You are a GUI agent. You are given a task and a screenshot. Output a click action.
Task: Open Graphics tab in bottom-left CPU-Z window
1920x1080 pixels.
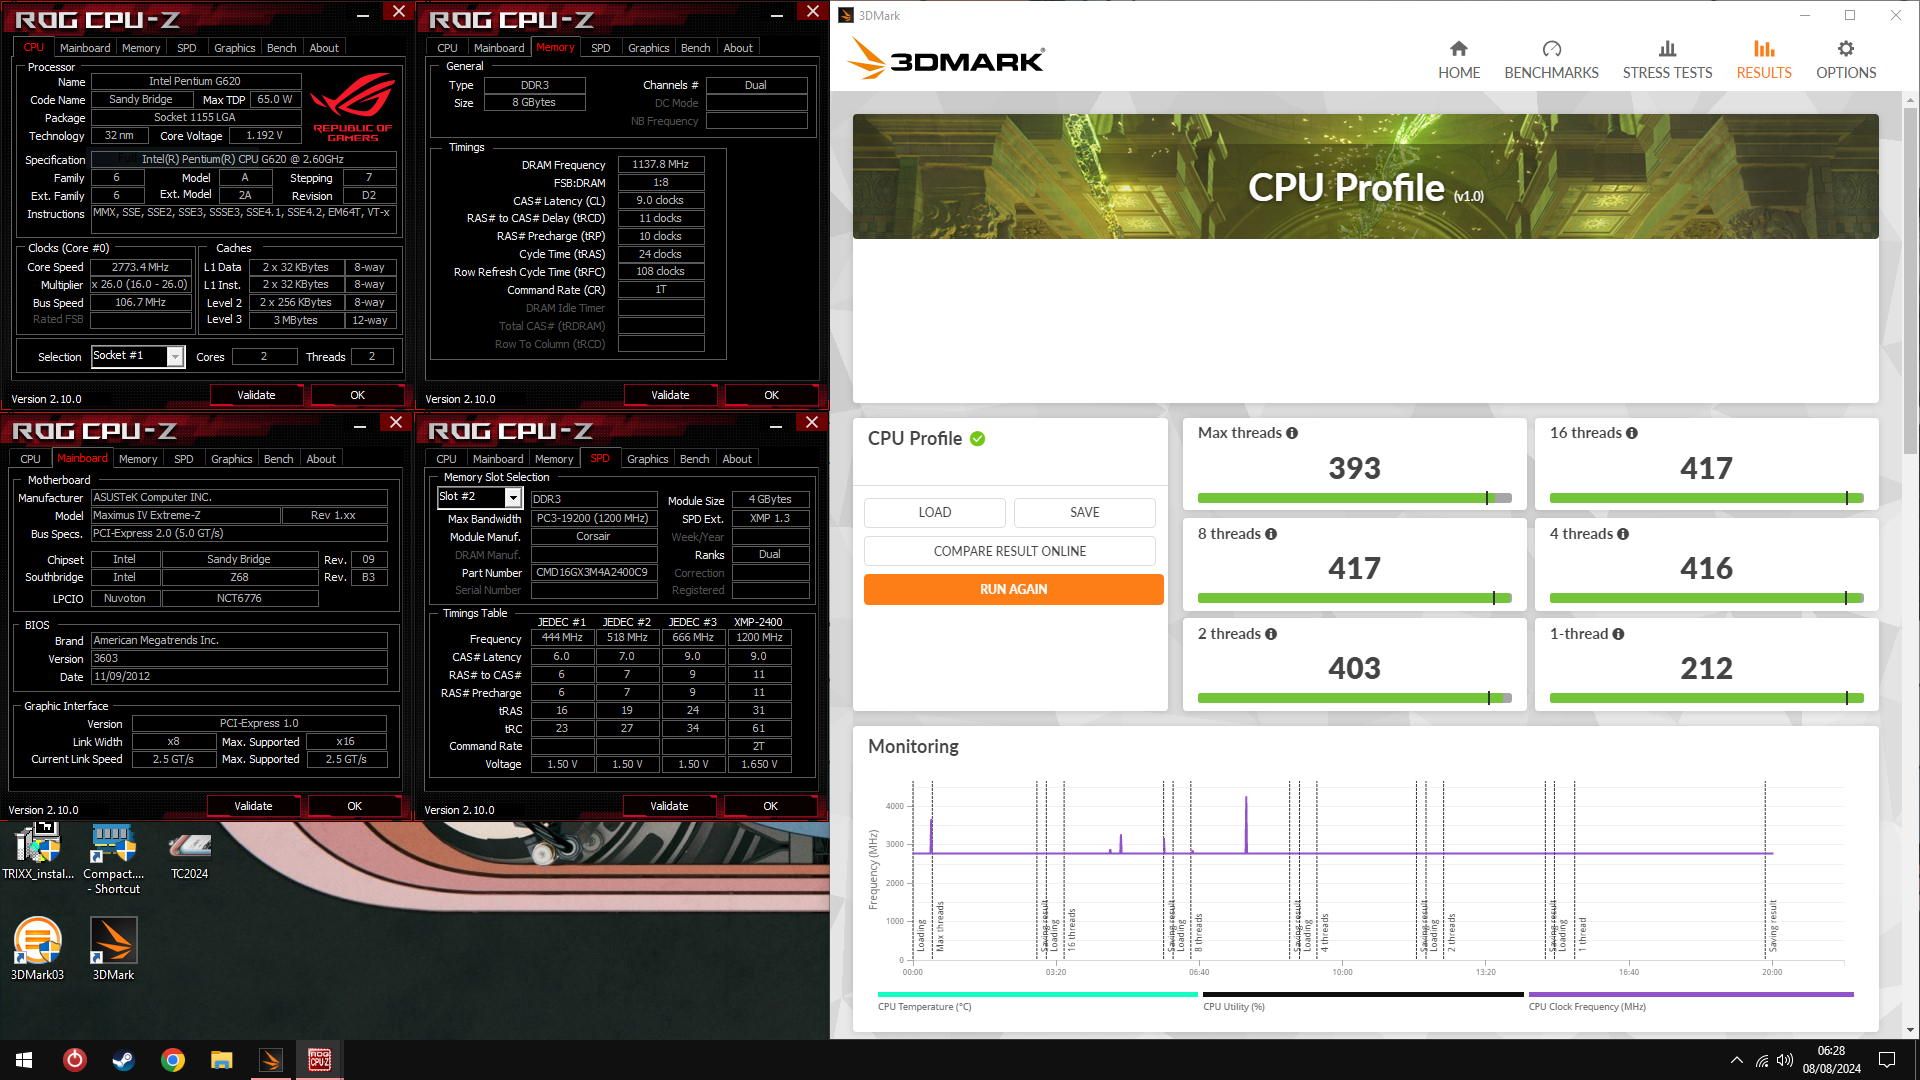pyautogui.click(x=231, y=459)
